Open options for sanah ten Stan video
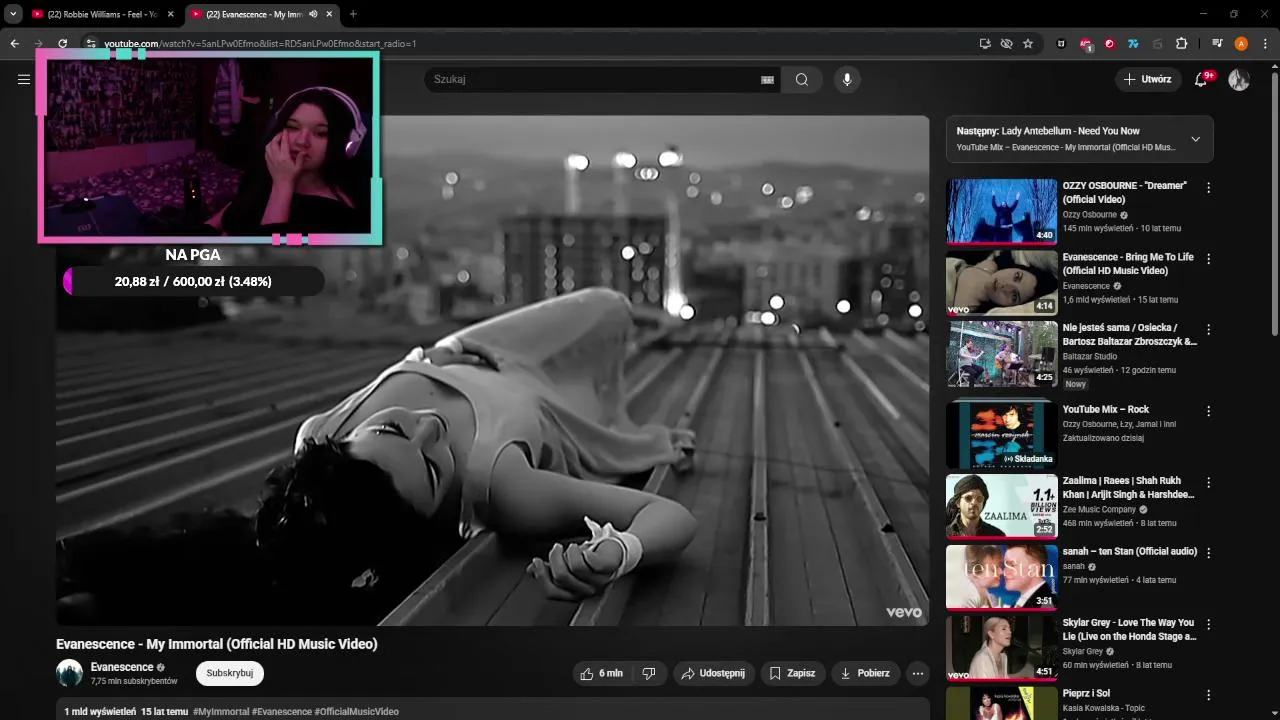Screen dimensions: 1280x720 coord(1208,553)
